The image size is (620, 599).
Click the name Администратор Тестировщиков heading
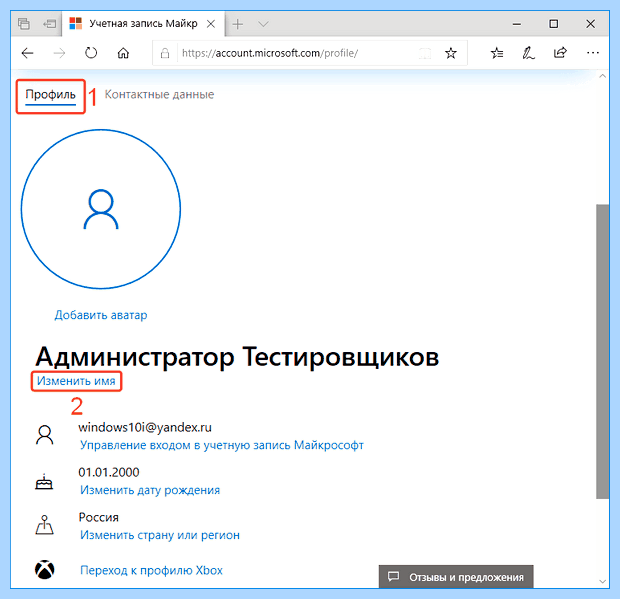point(237,357)
